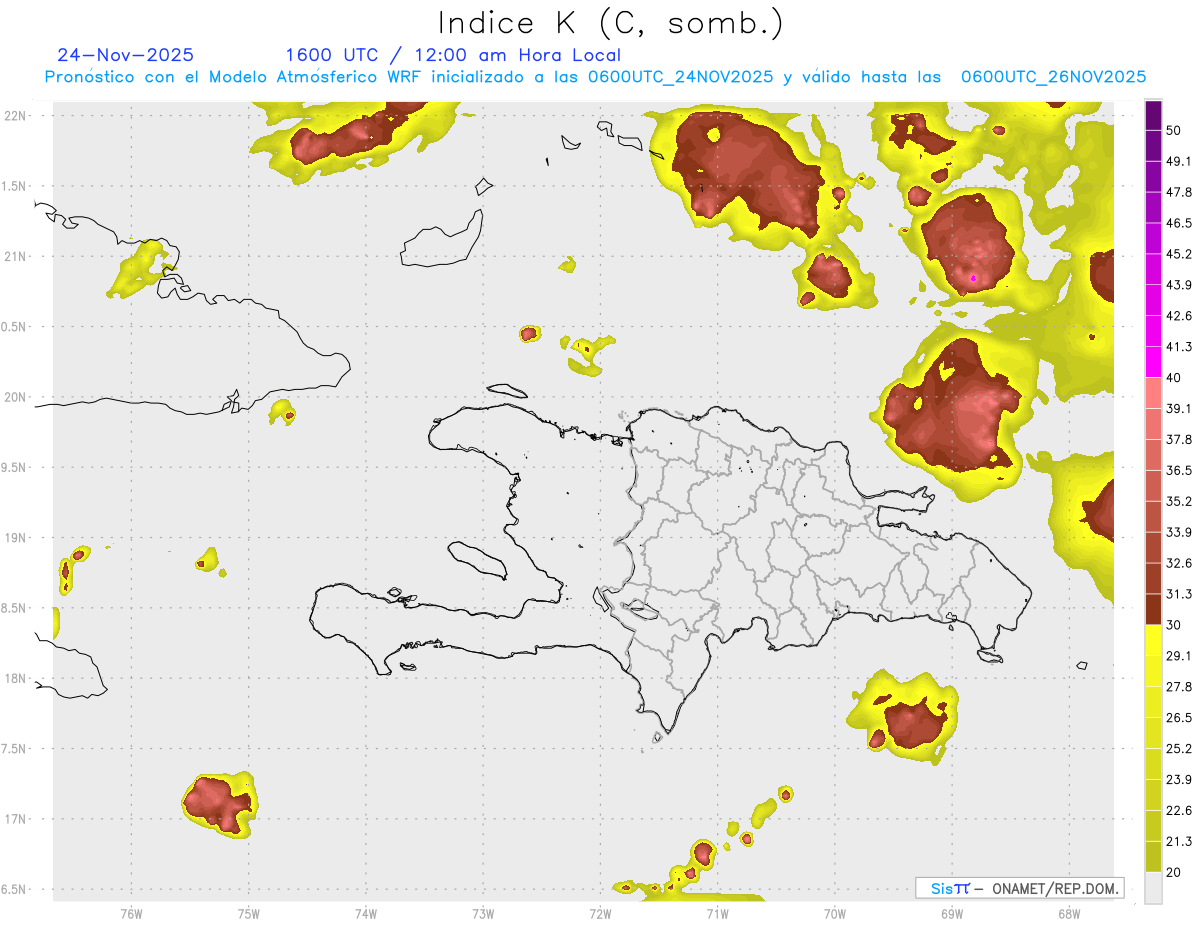Click the color scale label '26.5'

(1179, 718)
